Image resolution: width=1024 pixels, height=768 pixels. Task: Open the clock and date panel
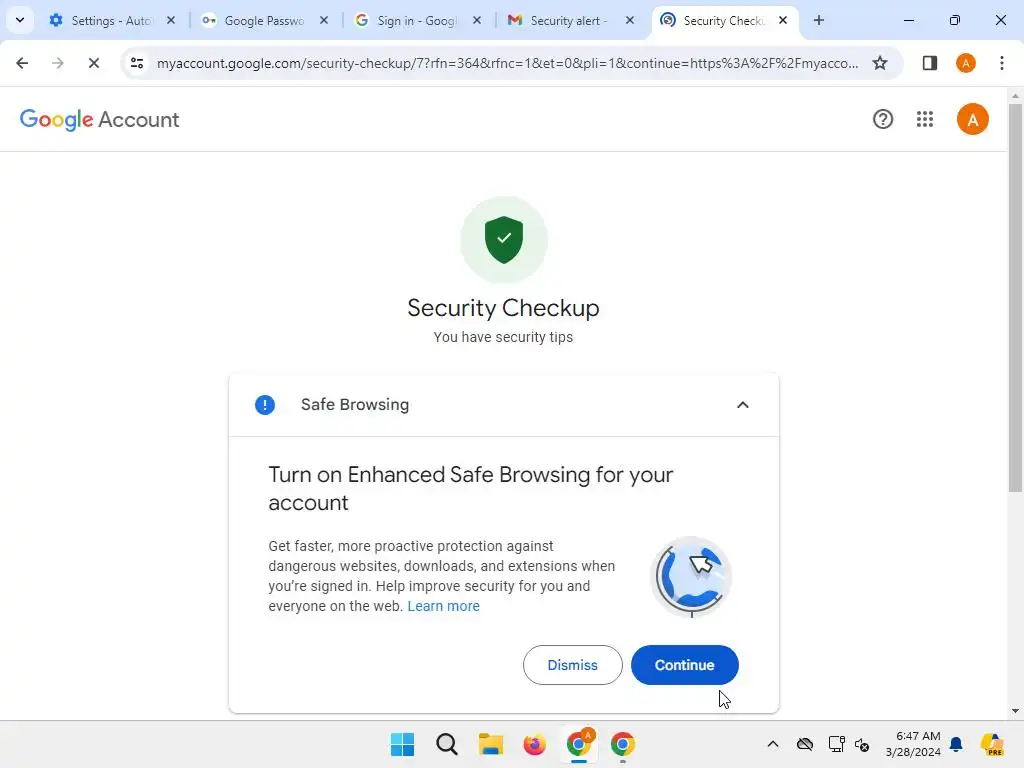pos(913,744)
